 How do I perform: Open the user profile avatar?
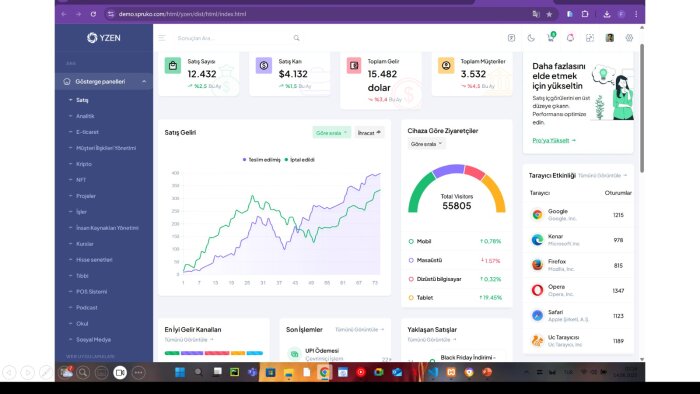pyautogui.click(x=609, y=38)
